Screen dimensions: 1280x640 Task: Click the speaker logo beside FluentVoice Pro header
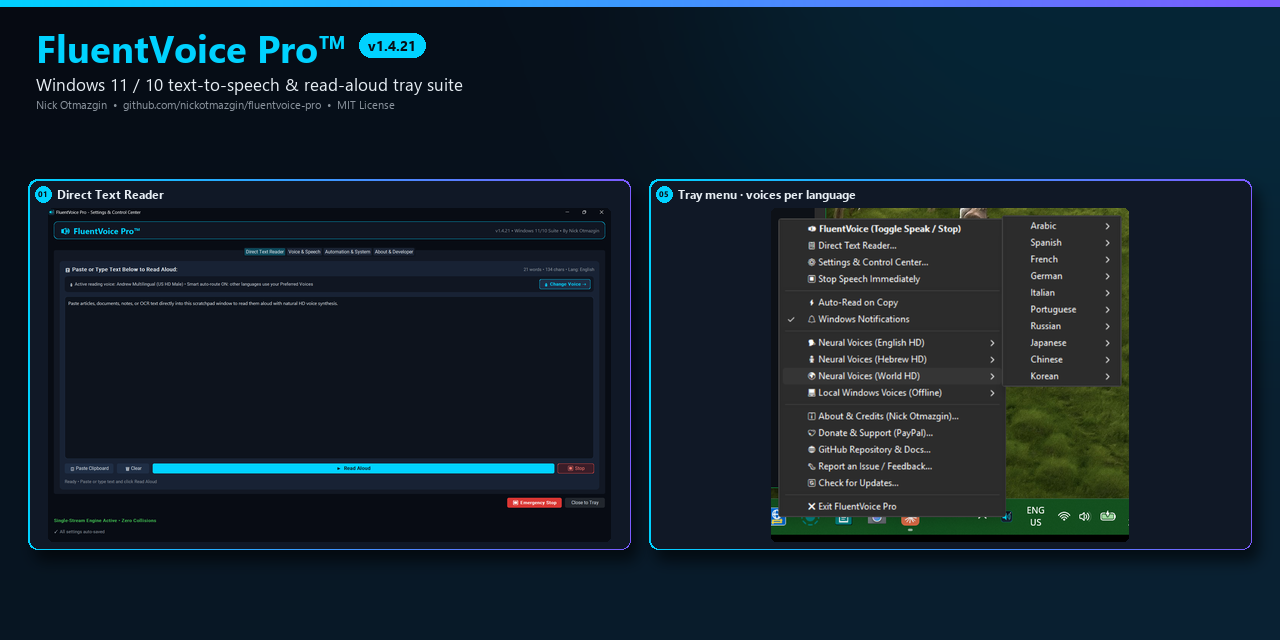pyautogui.click(x=66, y=231)
